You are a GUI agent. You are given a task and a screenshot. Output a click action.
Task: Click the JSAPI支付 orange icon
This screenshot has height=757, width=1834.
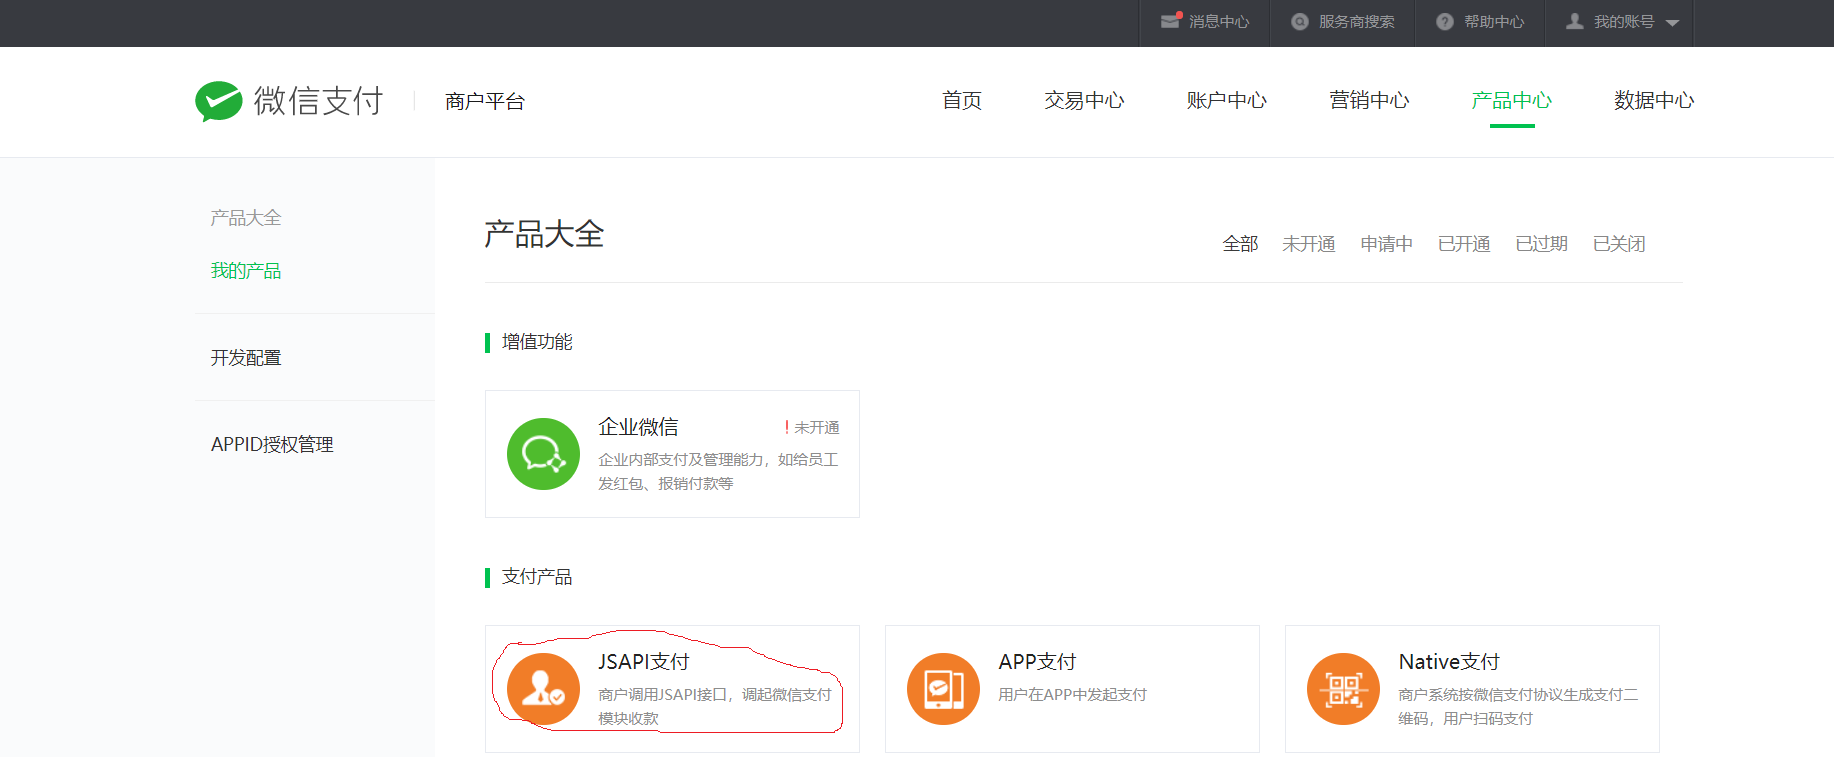point(543,689)
